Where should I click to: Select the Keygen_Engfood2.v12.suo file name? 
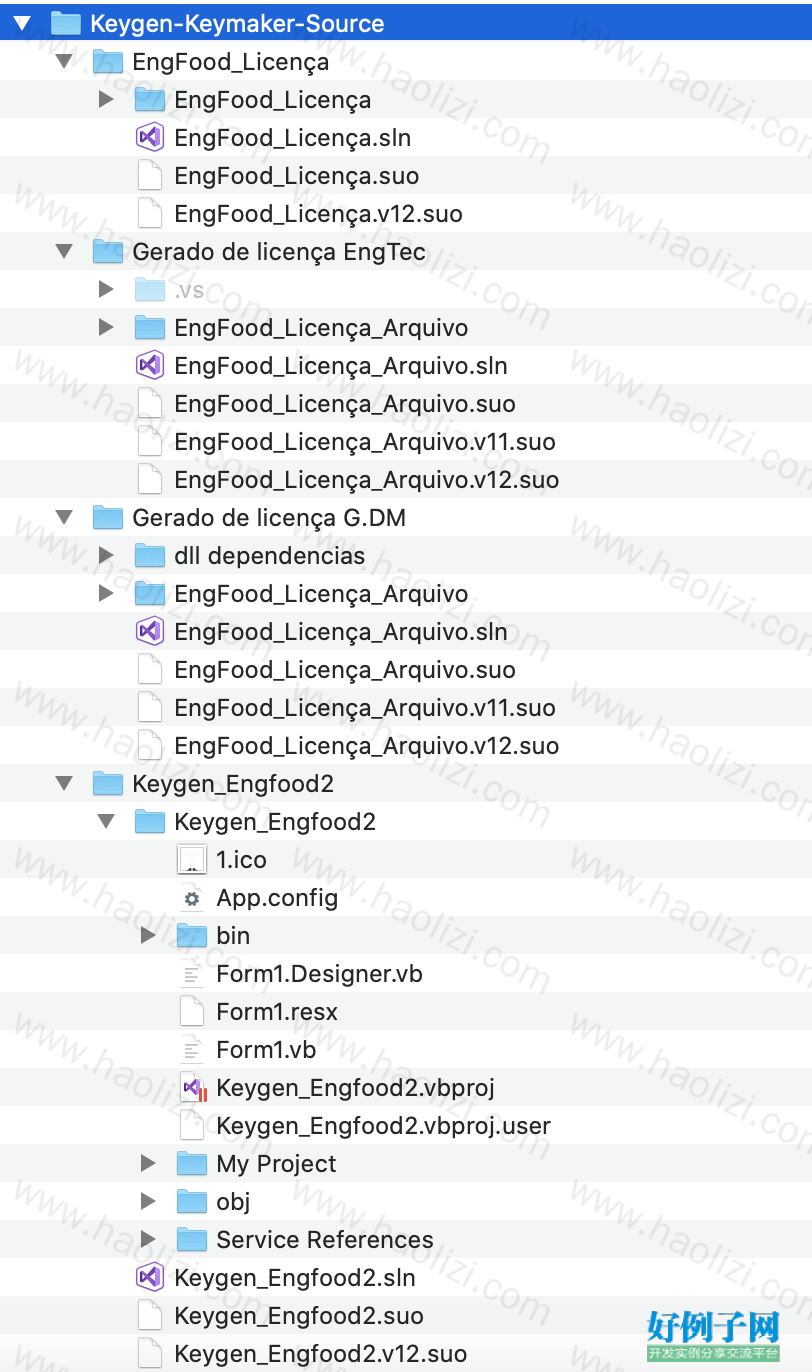coord(320,1354)
